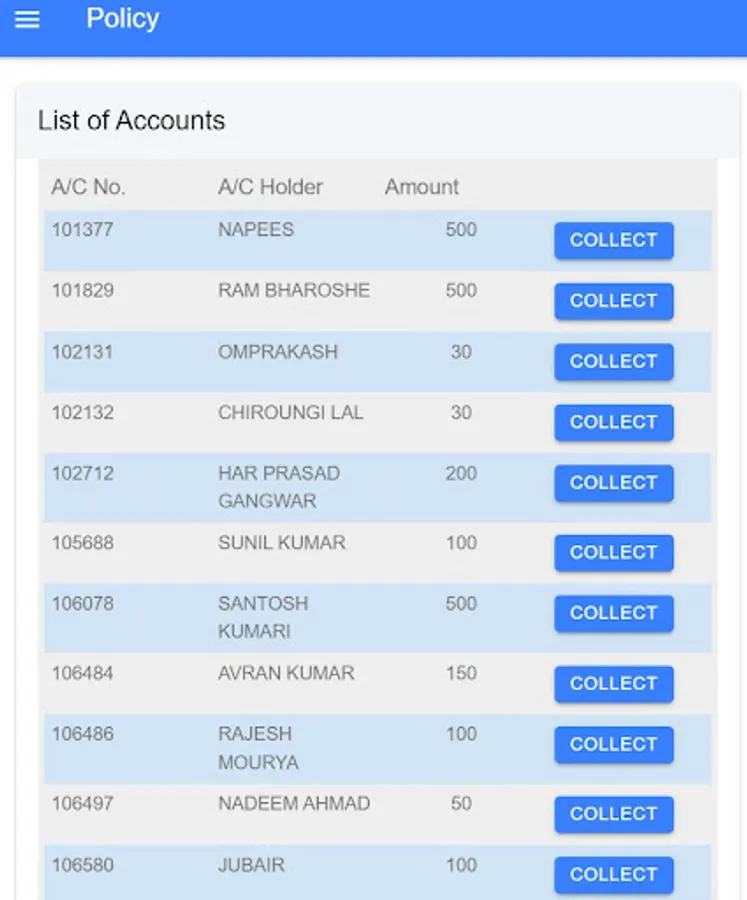Click the A/C Holder column header
This screenshot has height=900, width=747.
[x=270, y=187]
